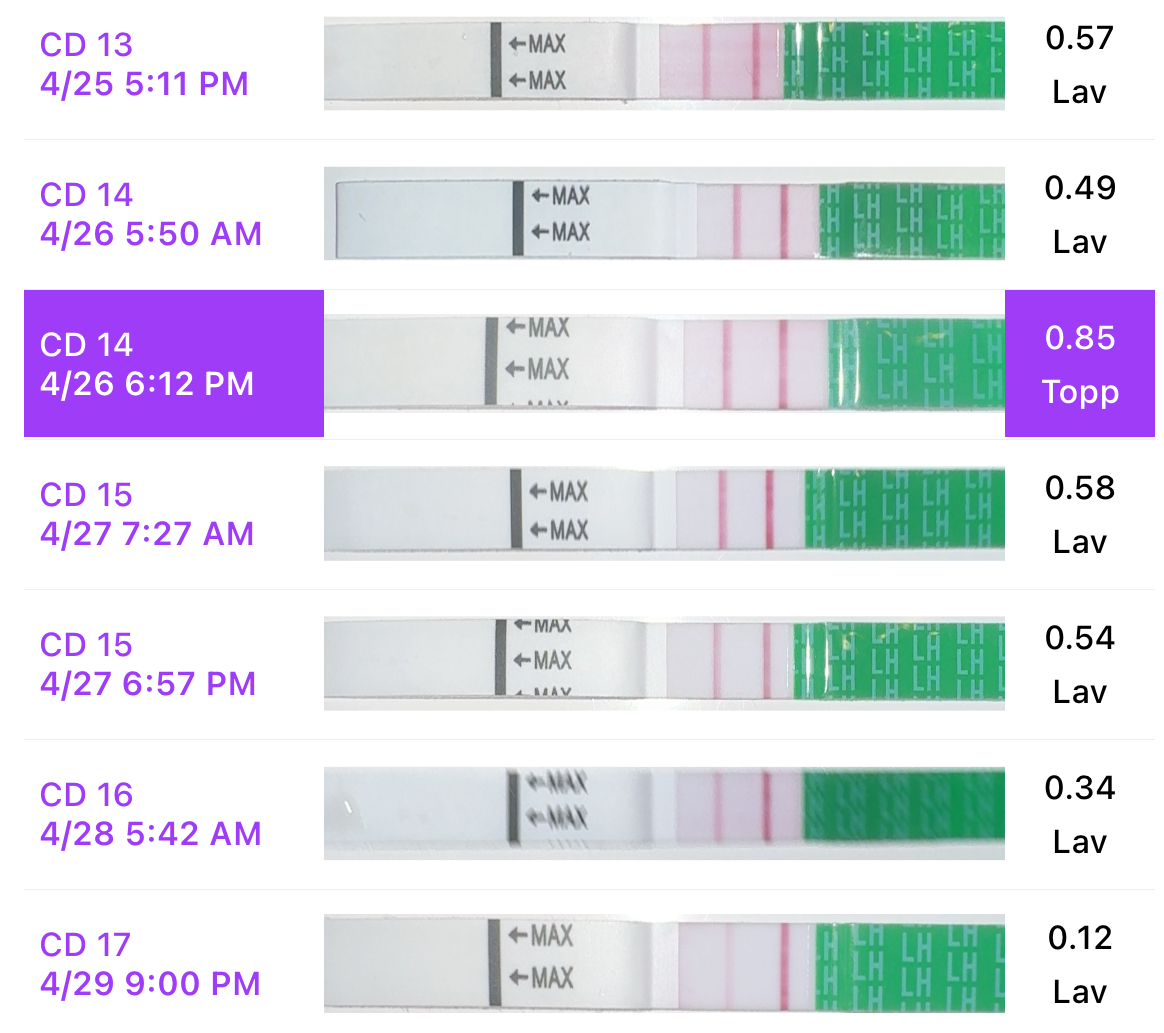
Task: Select the highlighted CD 14 4/26 6:12 PM label
Action: point(147,364)
